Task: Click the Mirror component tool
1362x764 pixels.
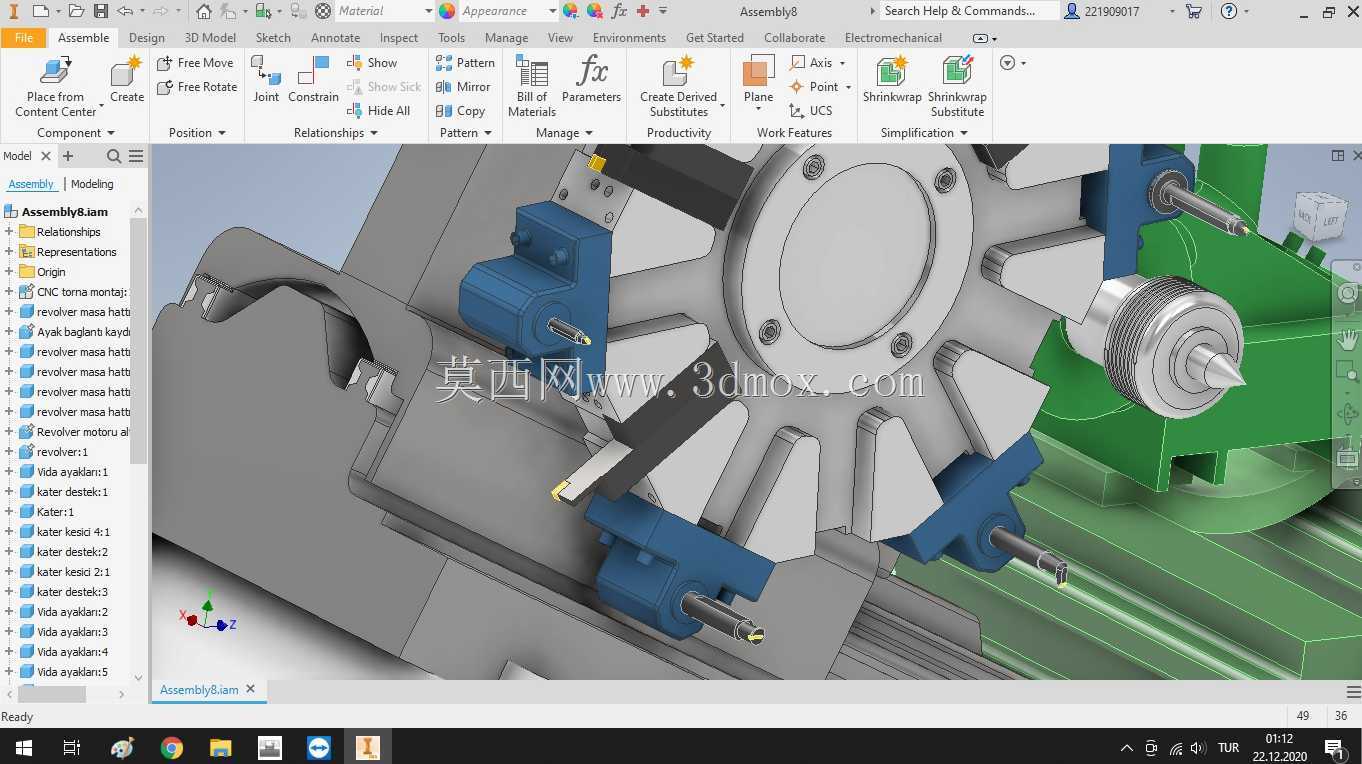Action: [x=463, y=87]
